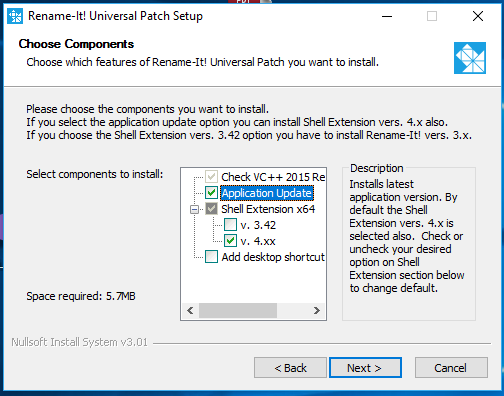Click the Rename-It! title bar app icon
This screenshot has width=504, height=396.
coord(15,16)
